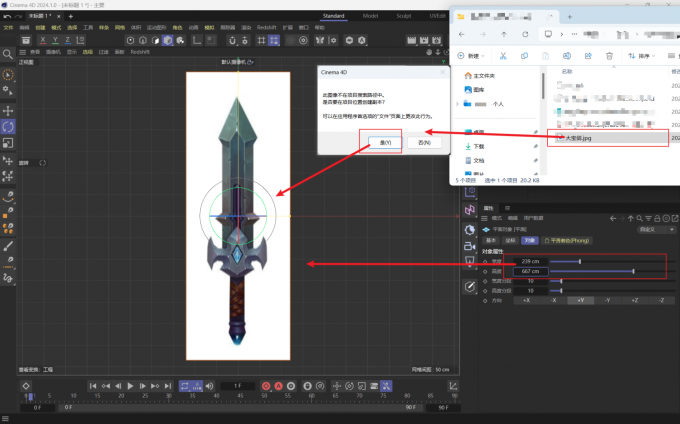Open the Sort (排序) dropdown in Explorer
Image resolution: width=680 pixels, height=424 pixels.
click(x=641, y=56)
